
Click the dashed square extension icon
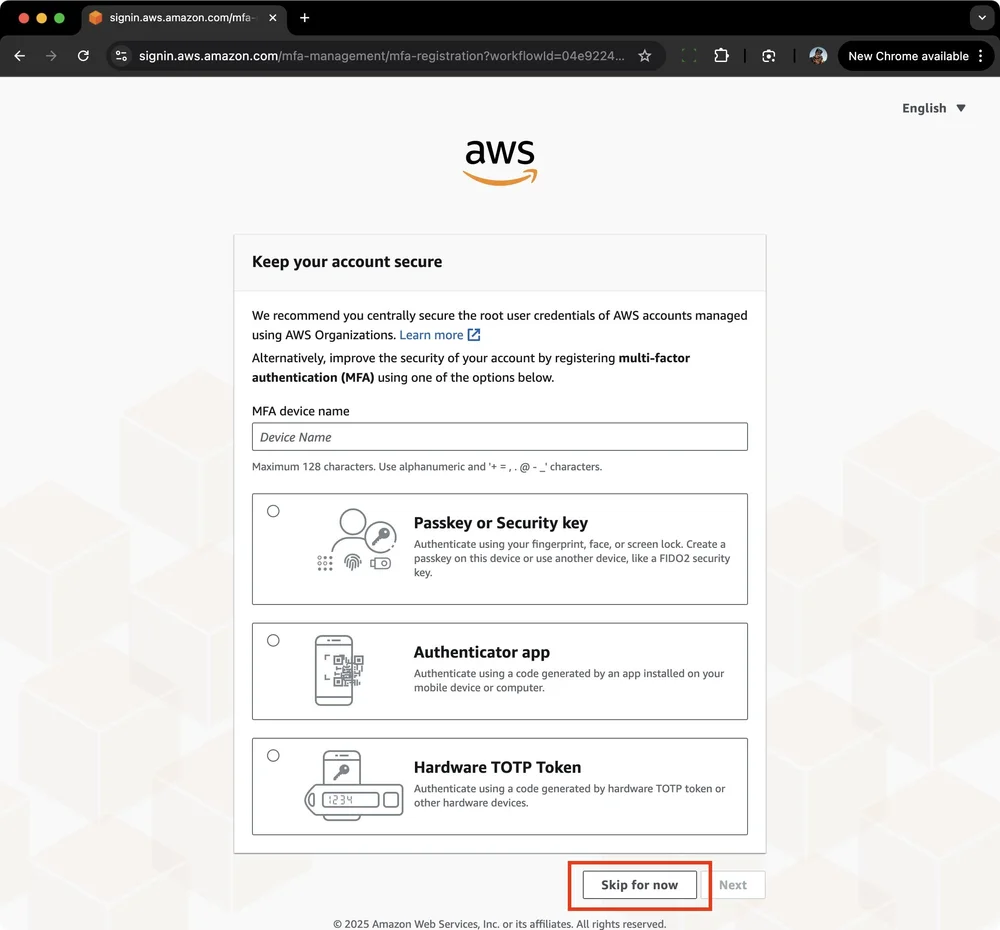pos(688,56)
